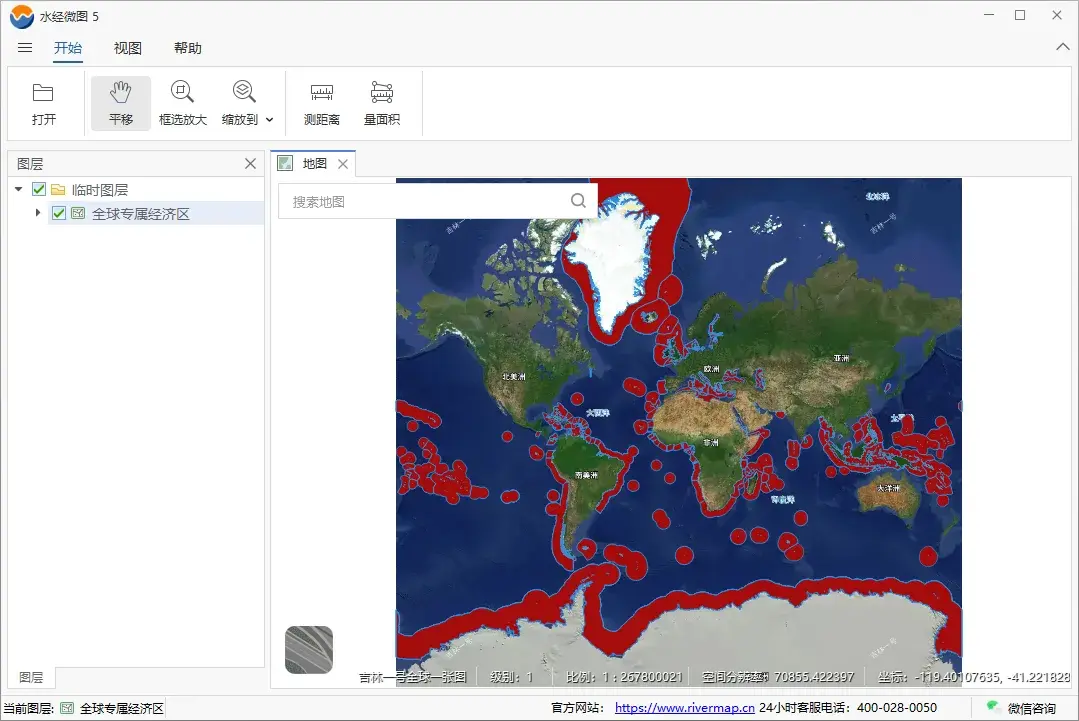Open the 缩放到 dropdown arrow
This screenshot has height=721, width=1079.
tap(270, 120)
